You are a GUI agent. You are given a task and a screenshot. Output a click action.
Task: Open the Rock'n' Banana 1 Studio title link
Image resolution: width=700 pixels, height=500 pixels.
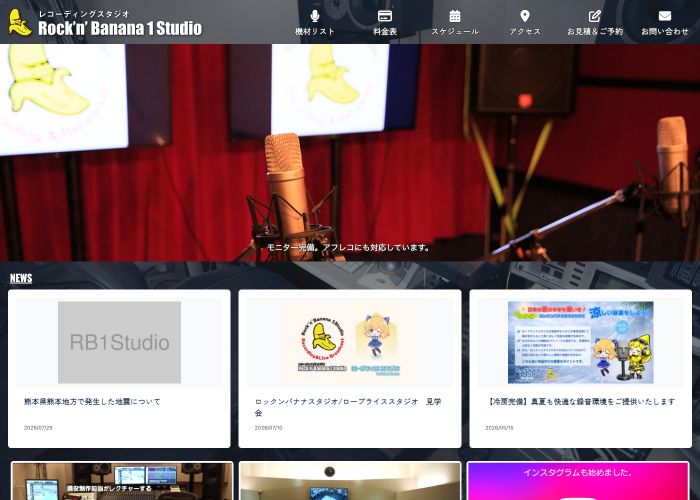click(x=120, y=28)
